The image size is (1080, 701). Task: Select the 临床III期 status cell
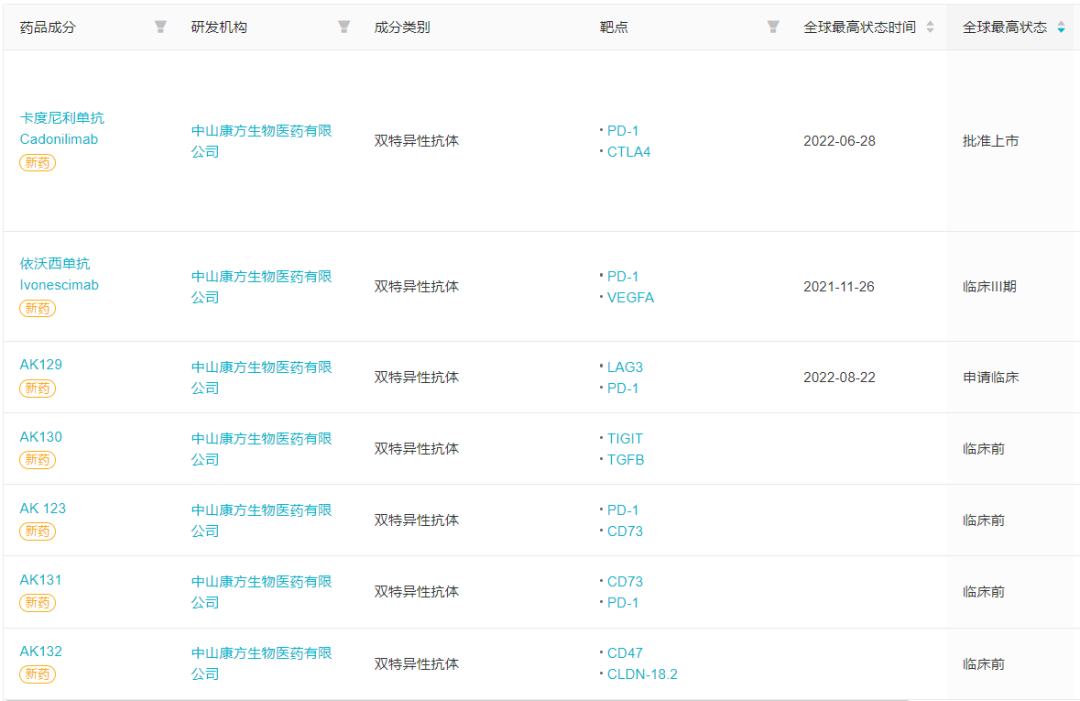pos(989,286)
